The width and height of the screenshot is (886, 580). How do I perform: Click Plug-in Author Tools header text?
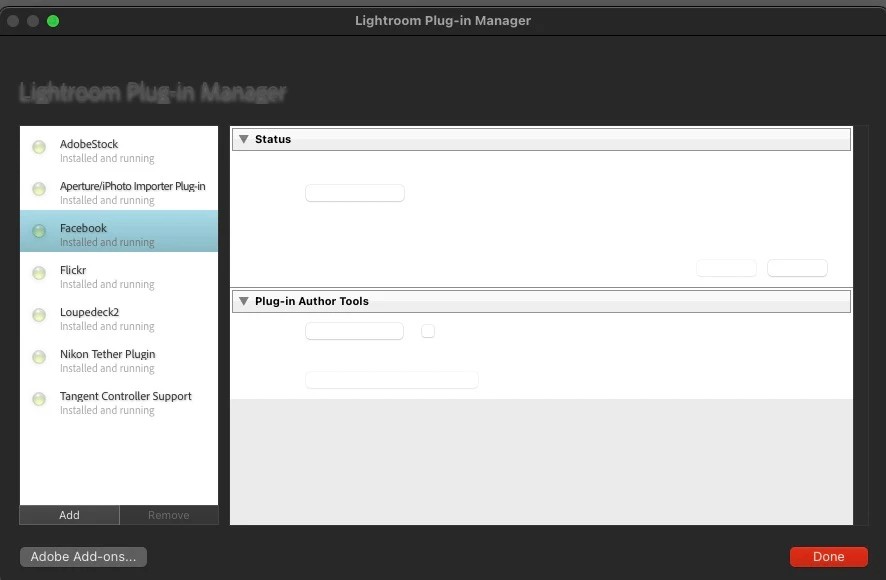[312, 301]
